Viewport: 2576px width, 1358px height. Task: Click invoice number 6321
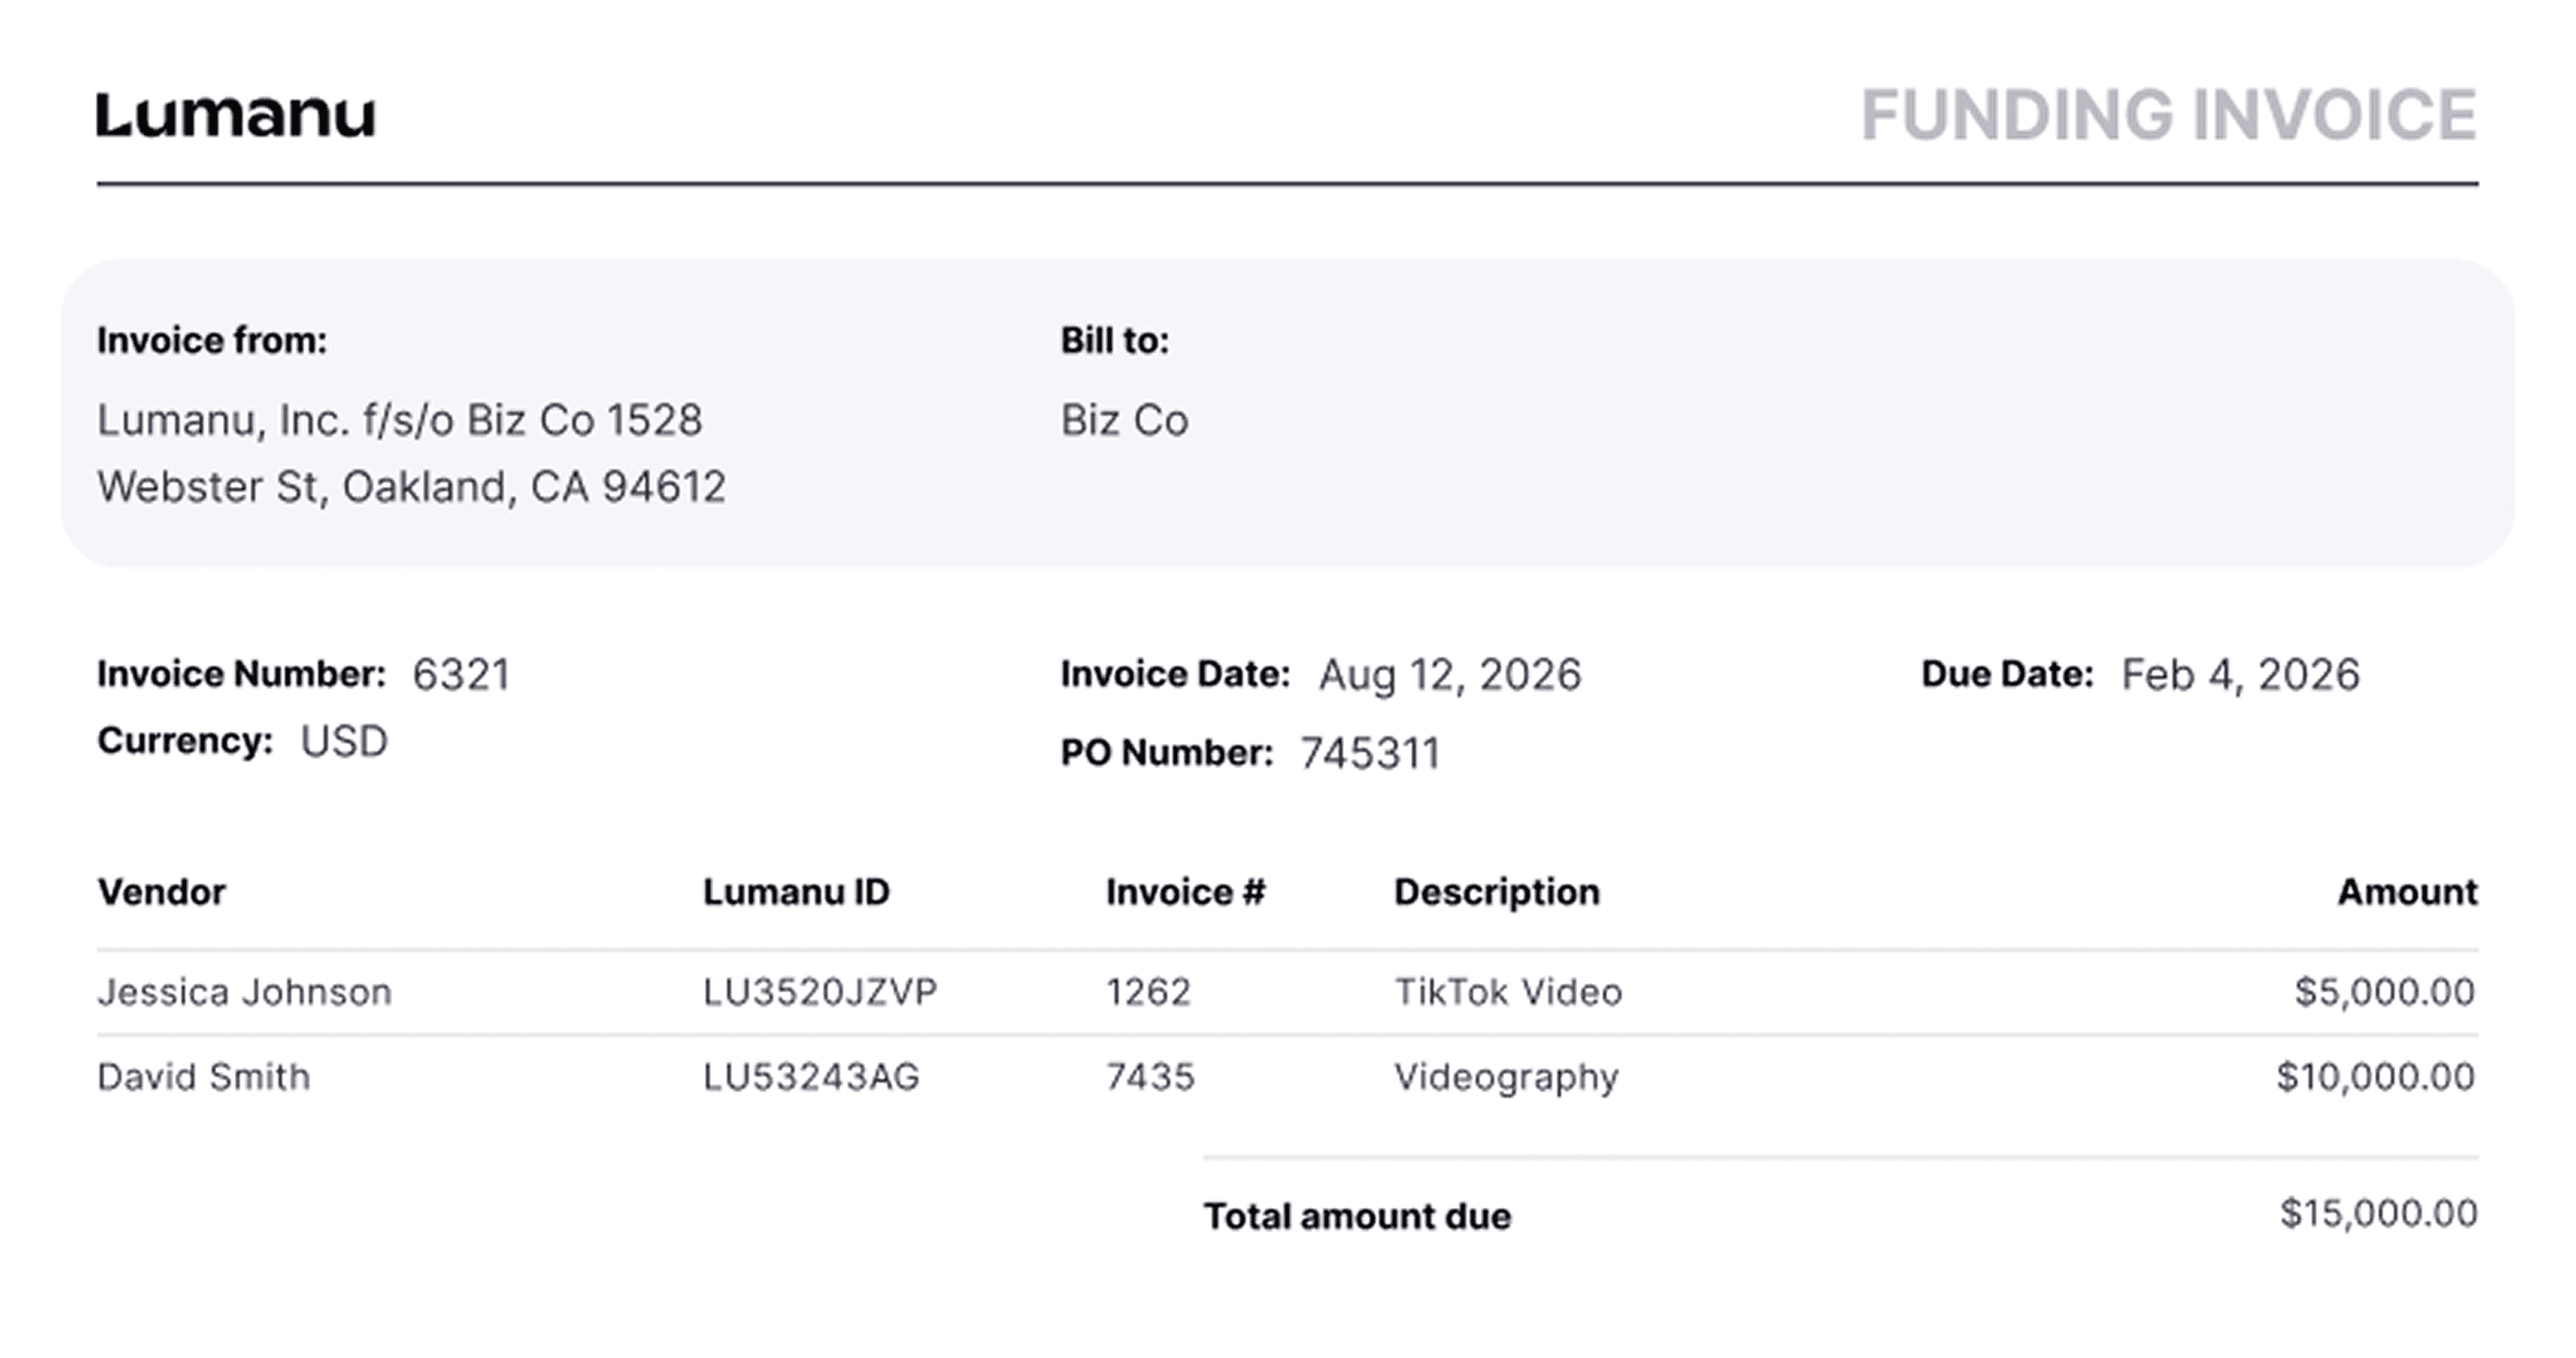pyautogui.click(x=461, y=675)
